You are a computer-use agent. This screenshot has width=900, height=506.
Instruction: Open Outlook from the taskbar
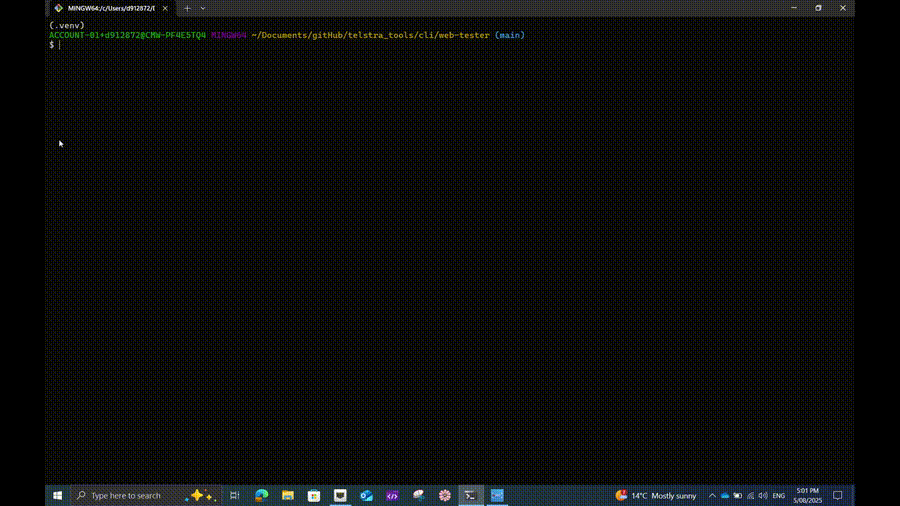click(x=366, y=495)
